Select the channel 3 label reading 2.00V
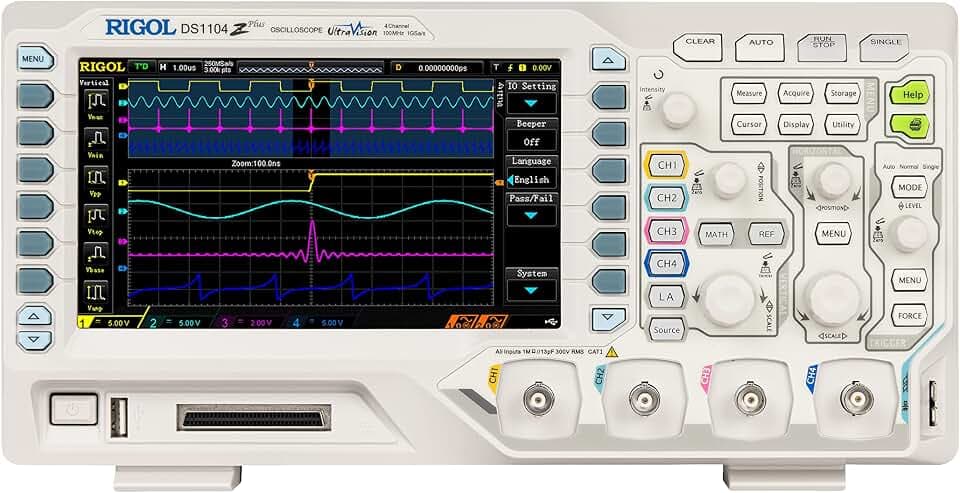Viewport: 960px width, 493px height. click(x=246, y=322)
